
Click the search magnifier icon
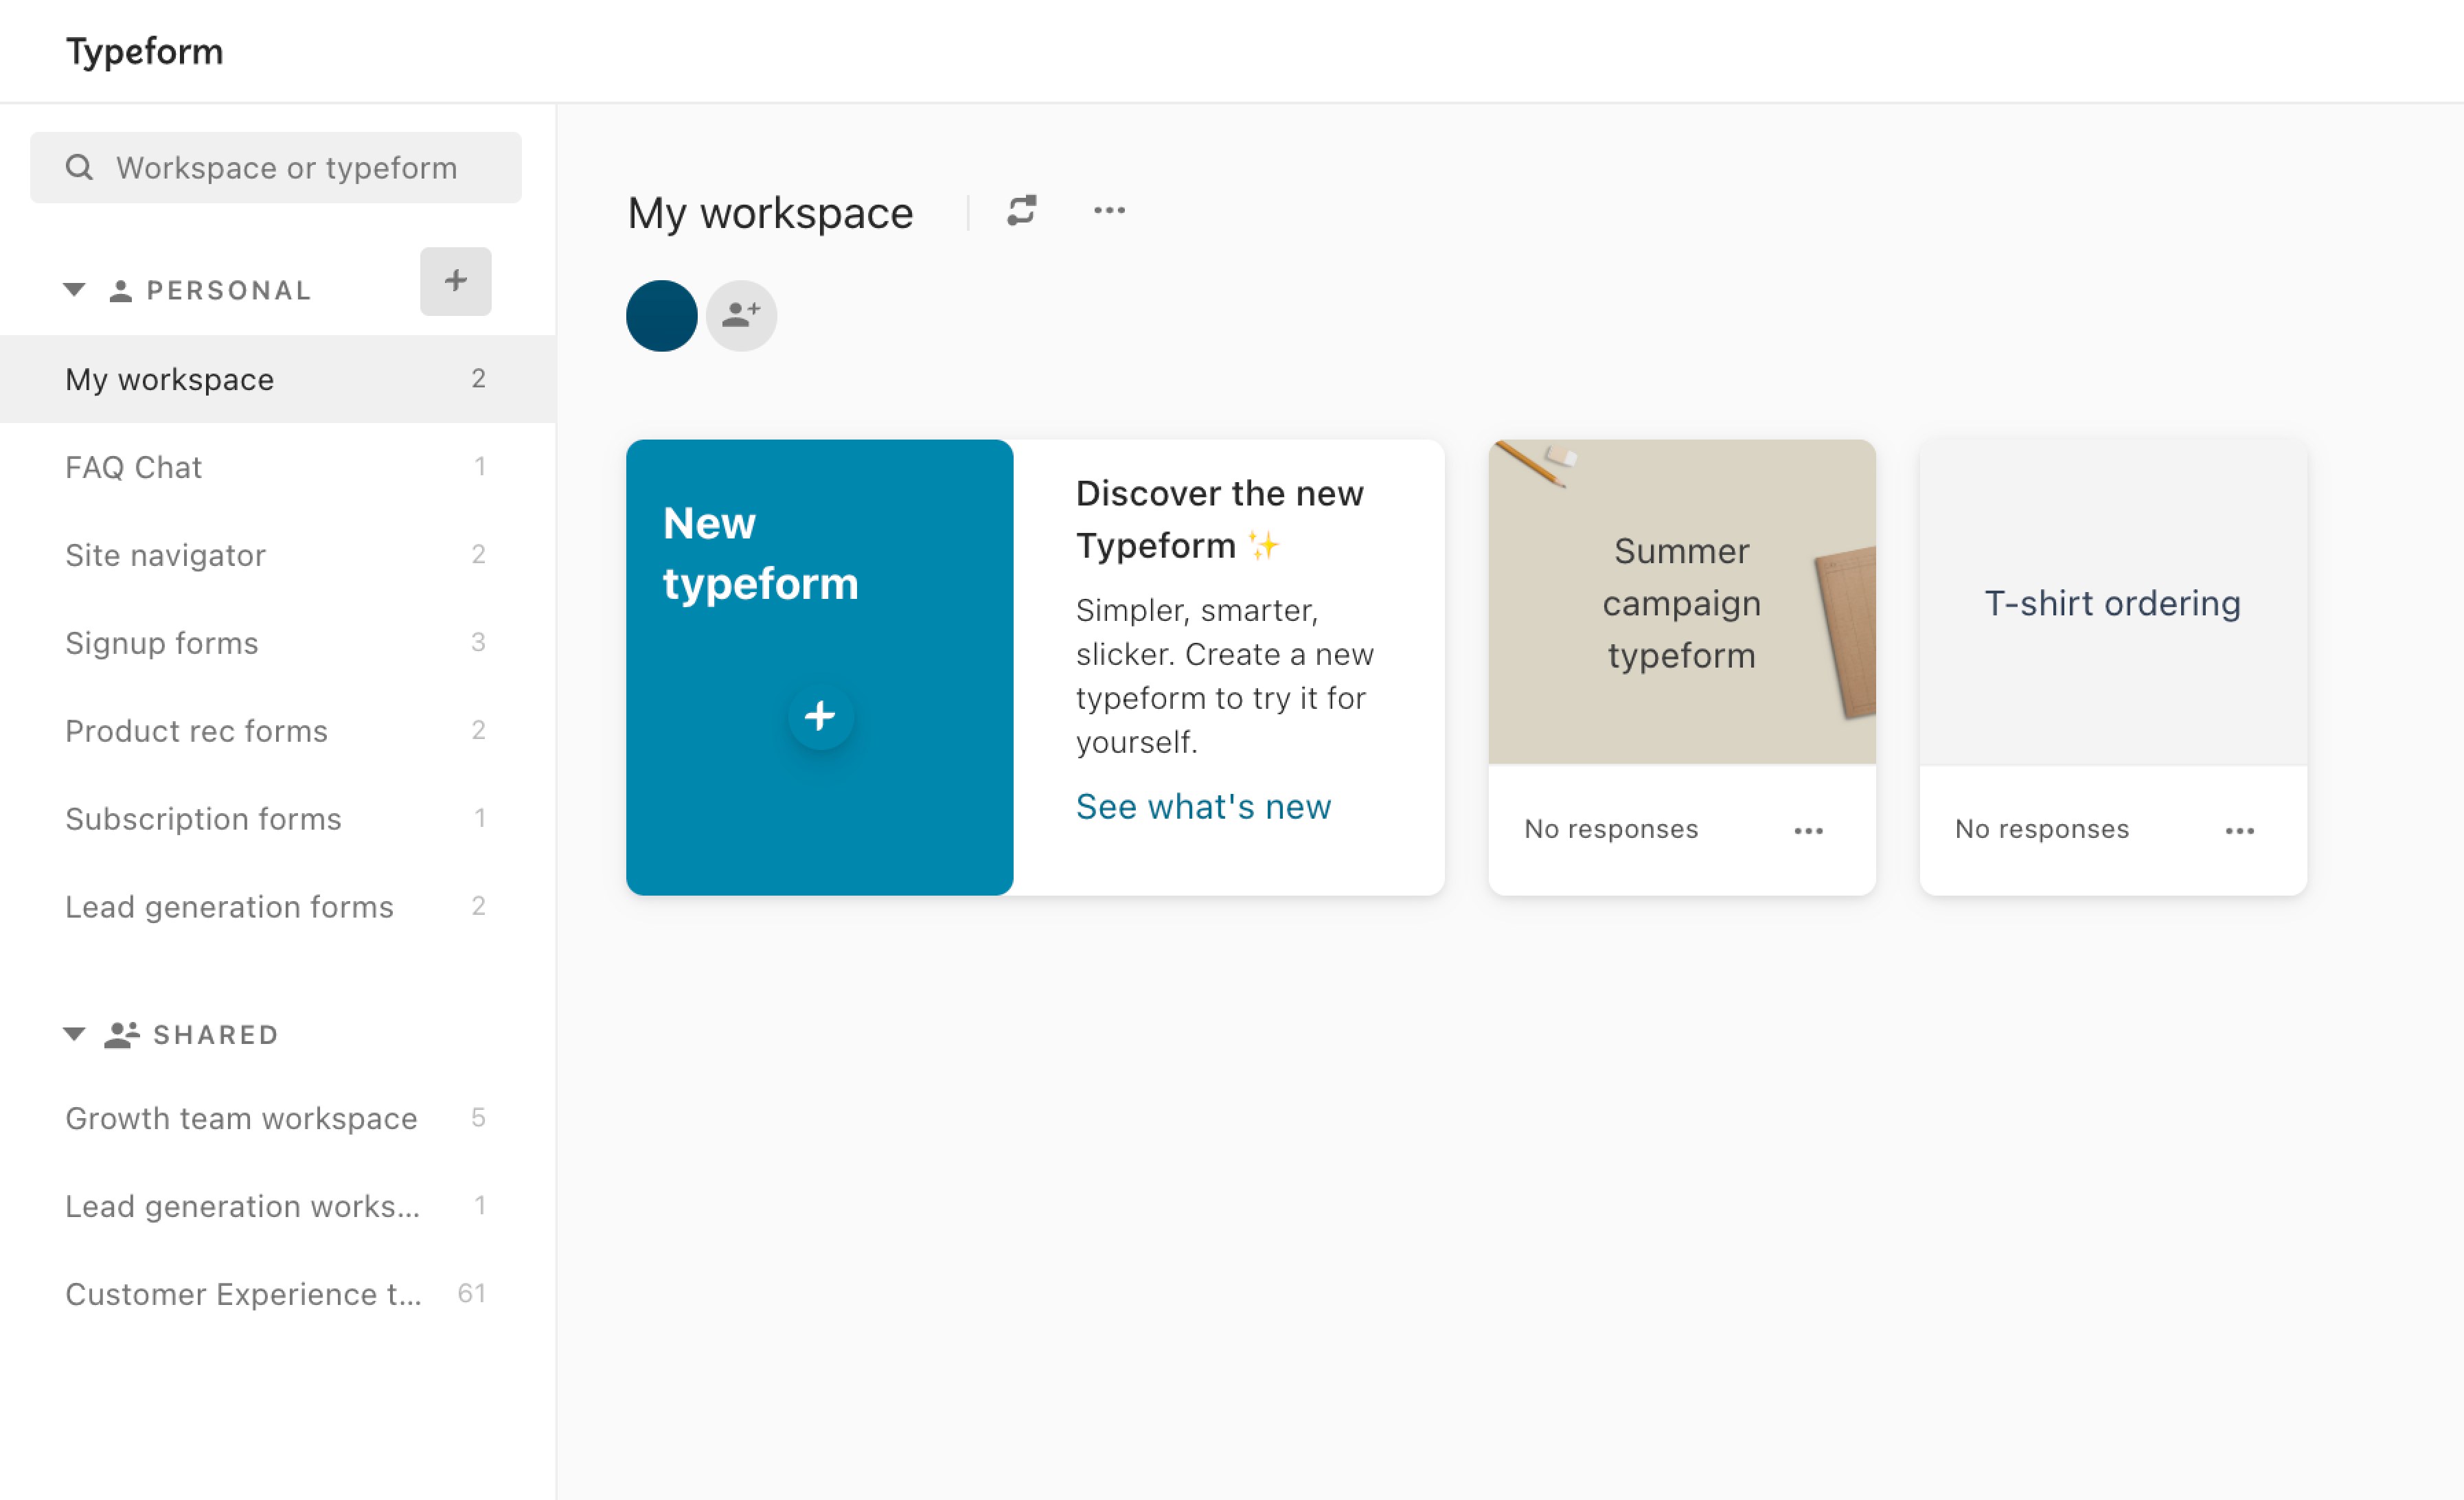coord(79,167)
